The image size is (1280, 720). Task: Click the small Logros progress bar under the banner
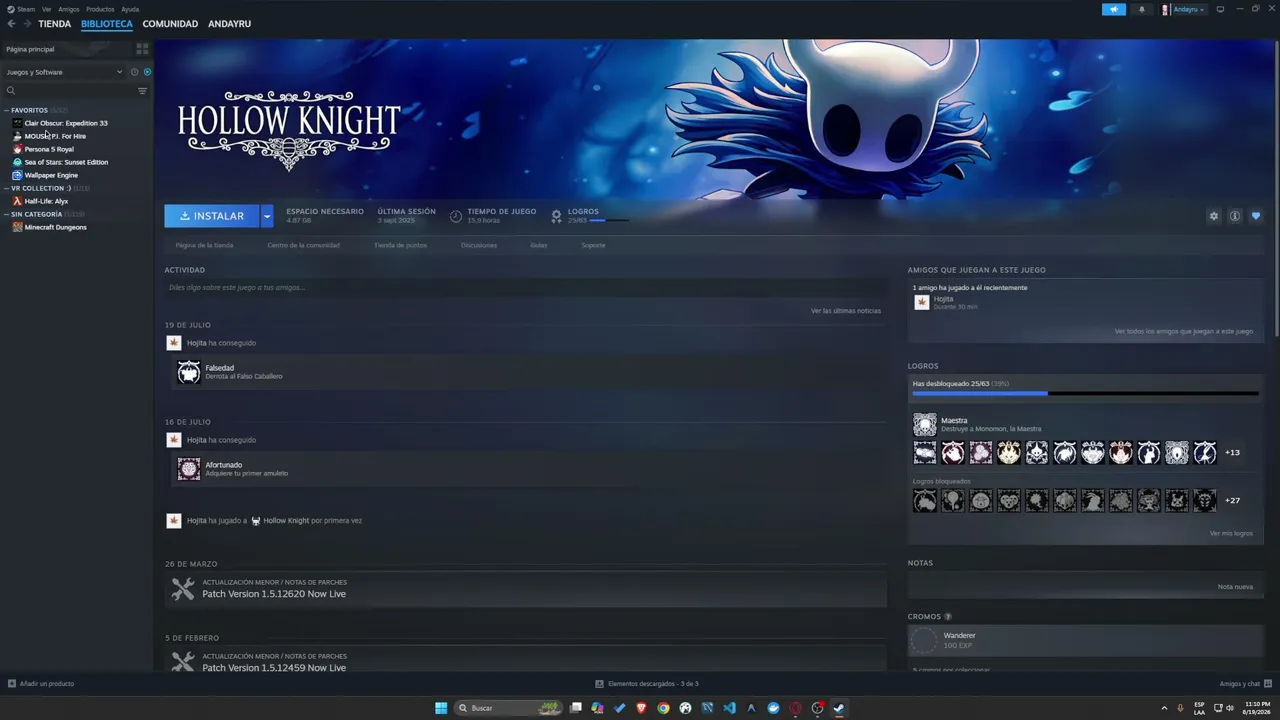[609, 220]
